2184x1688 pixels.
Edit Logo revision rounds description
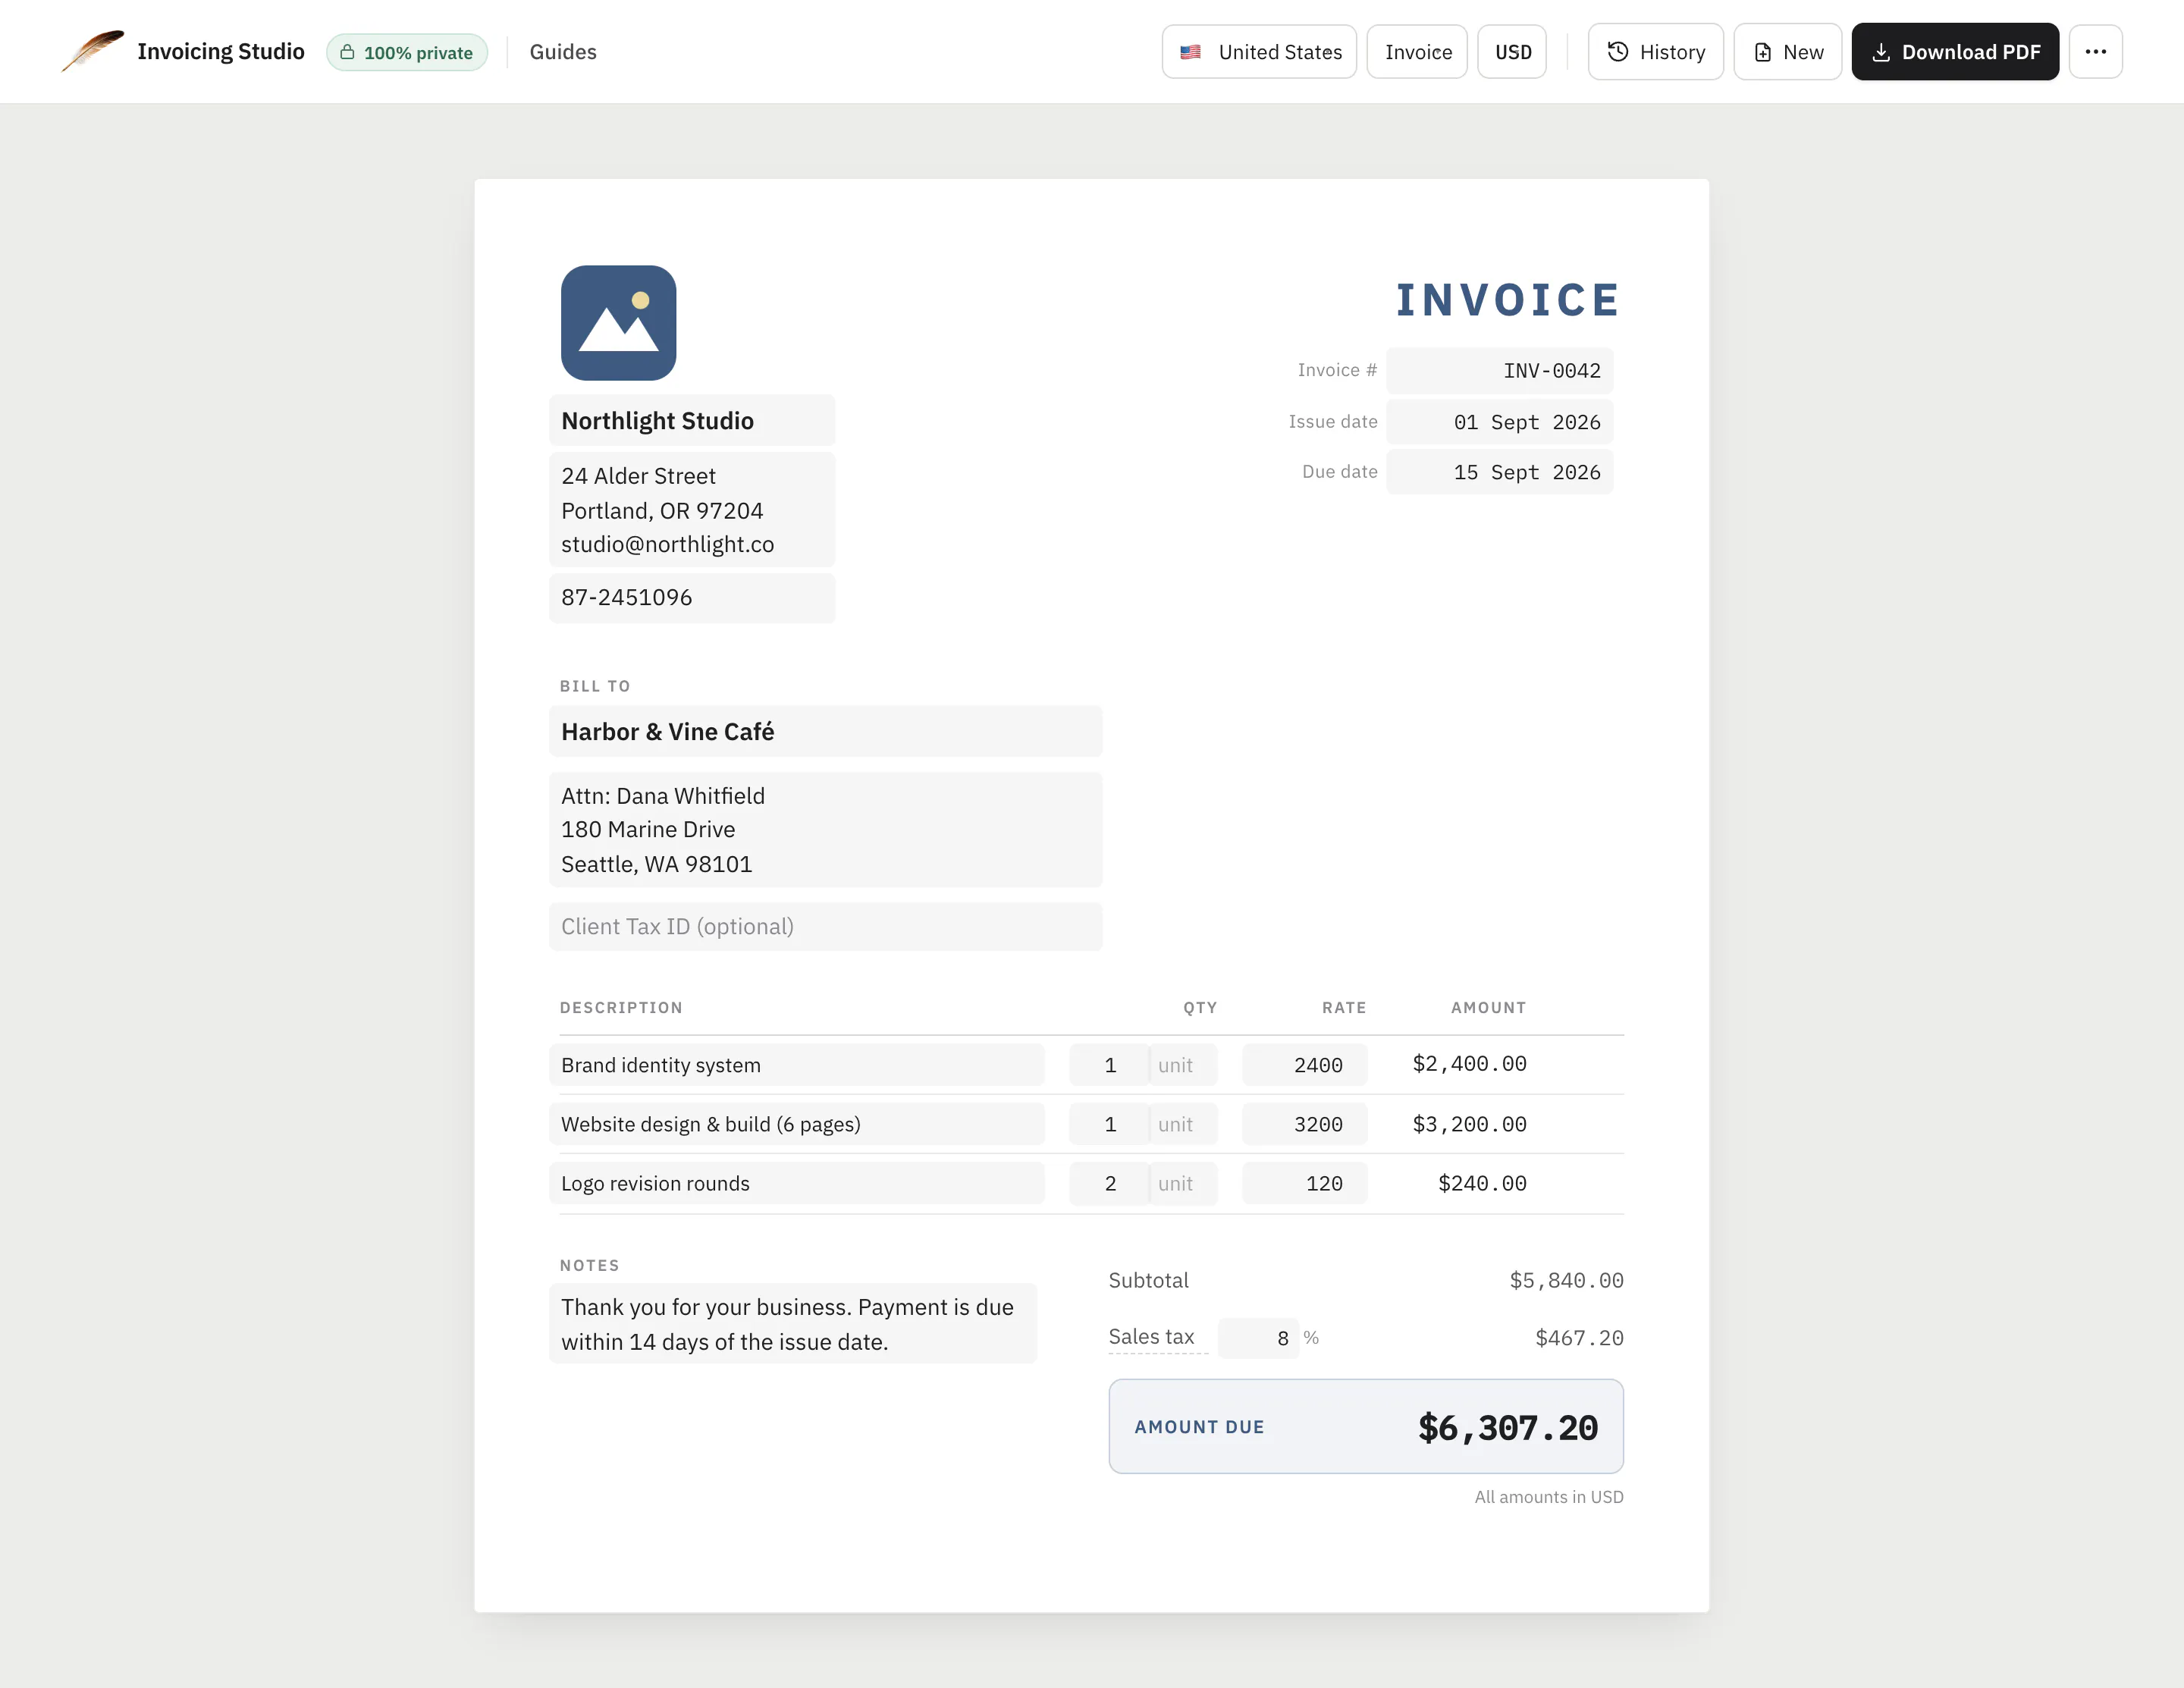(x=796, y=1183)
